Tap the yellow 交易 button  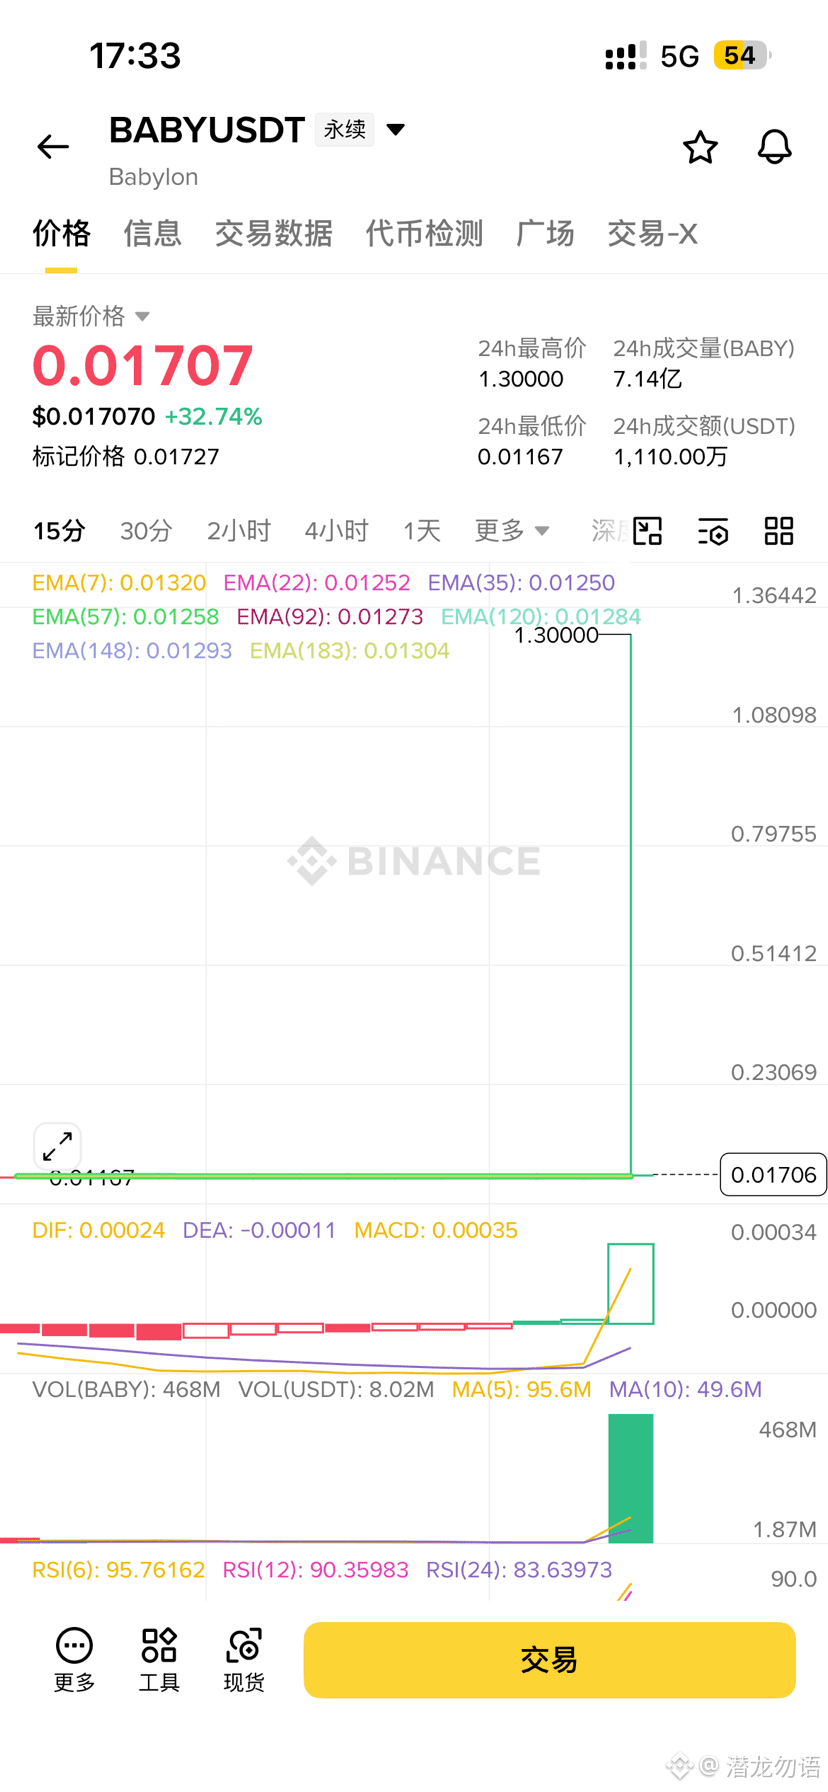(x=549, y=1660)
